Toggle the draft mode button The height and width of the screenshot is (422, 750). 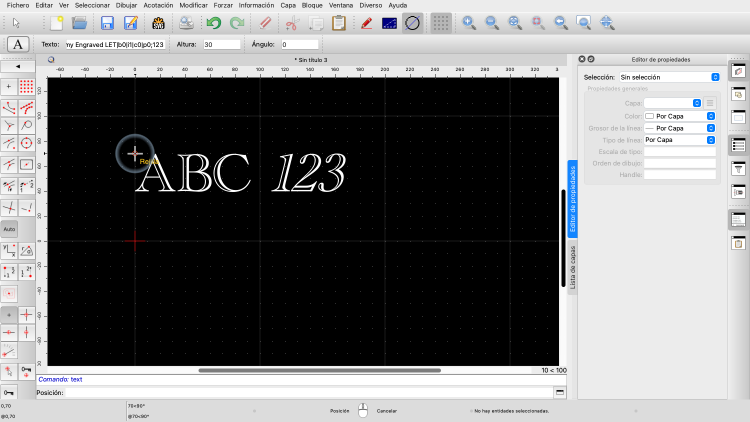point(412,22)
